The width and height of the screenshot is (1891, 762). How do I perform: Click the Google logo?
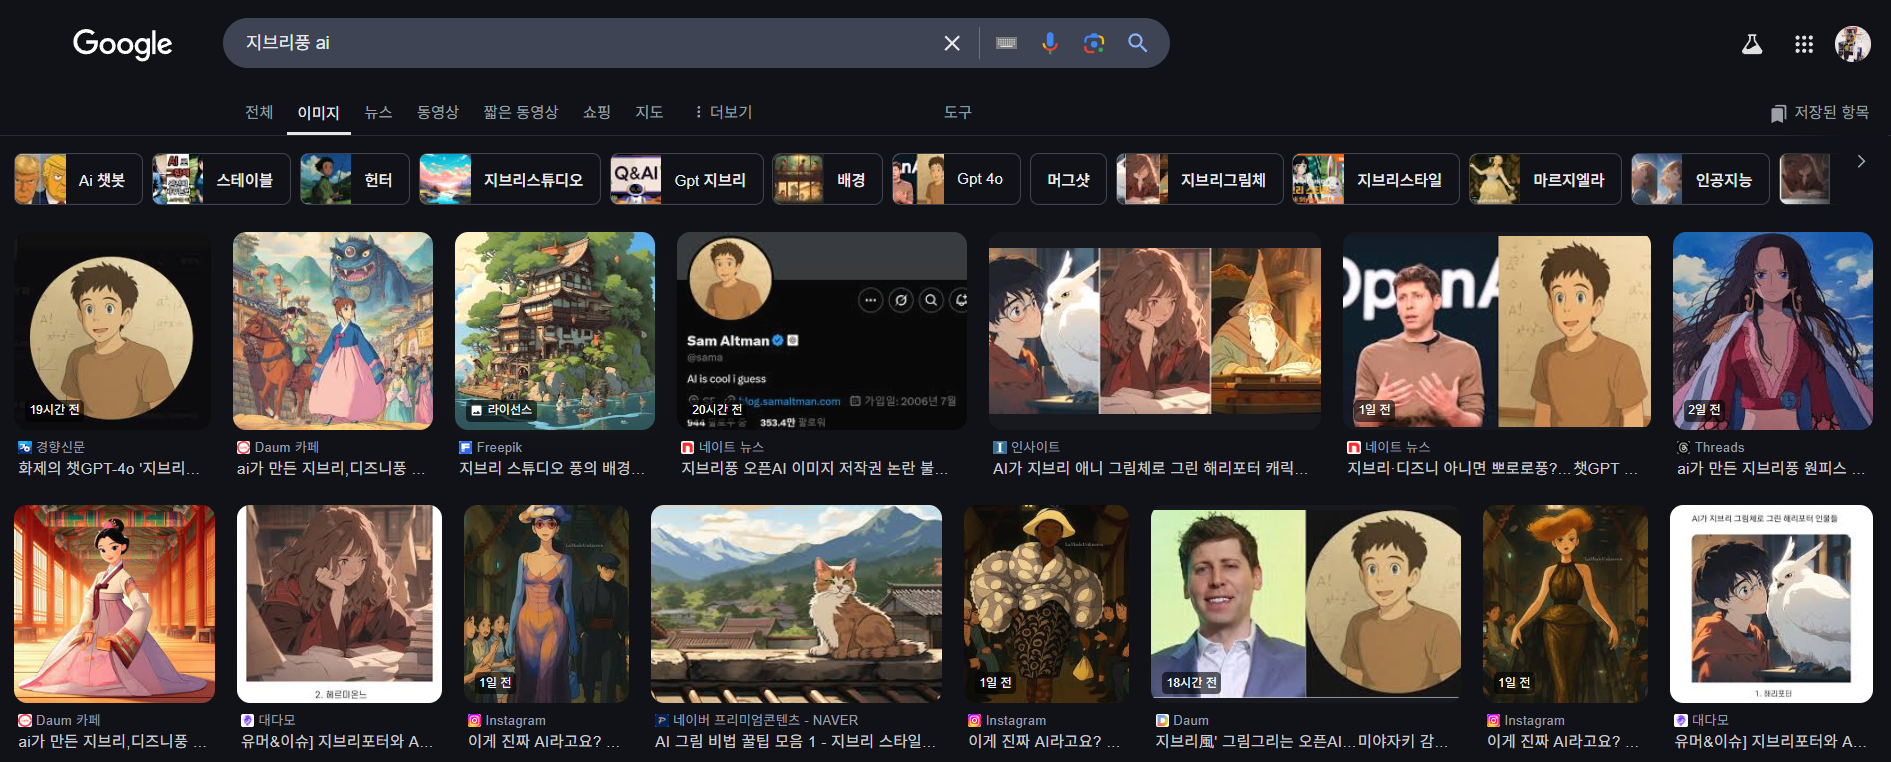point(122,43)
